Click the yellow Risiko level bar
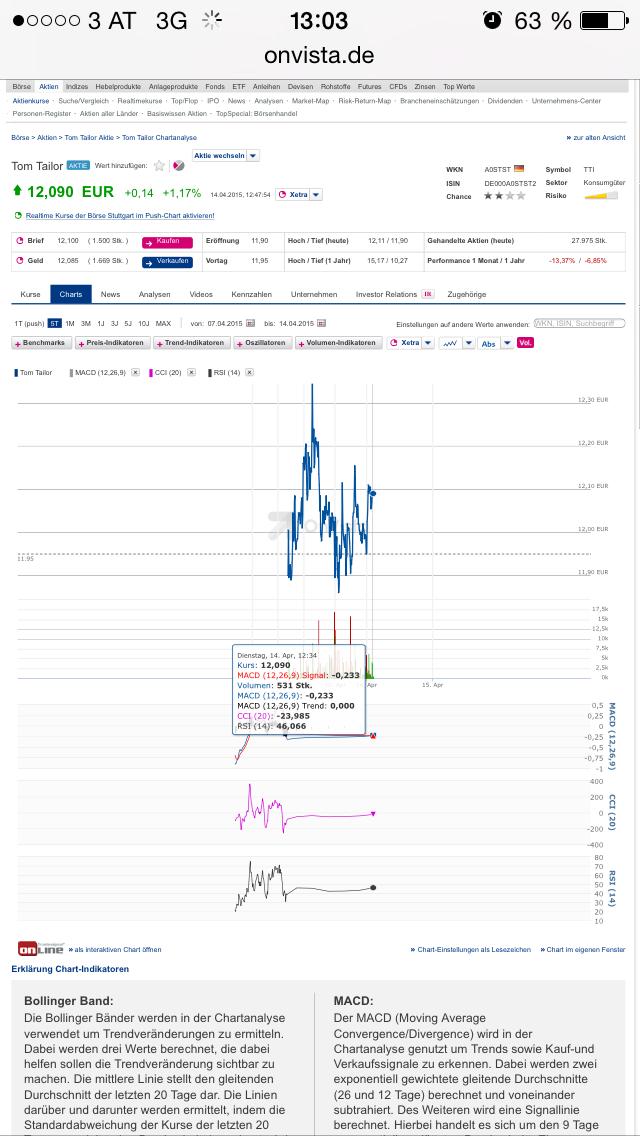This screenshot has width=640, height=1136. (602, 196)
